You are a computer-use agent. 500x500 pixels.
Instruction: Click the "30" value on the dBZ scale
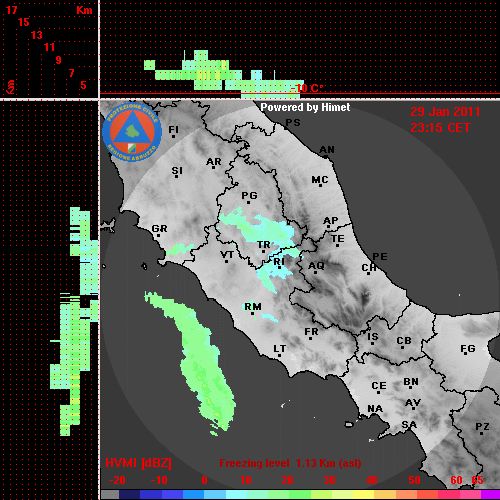pyautogui.click(x=329, y=480)
